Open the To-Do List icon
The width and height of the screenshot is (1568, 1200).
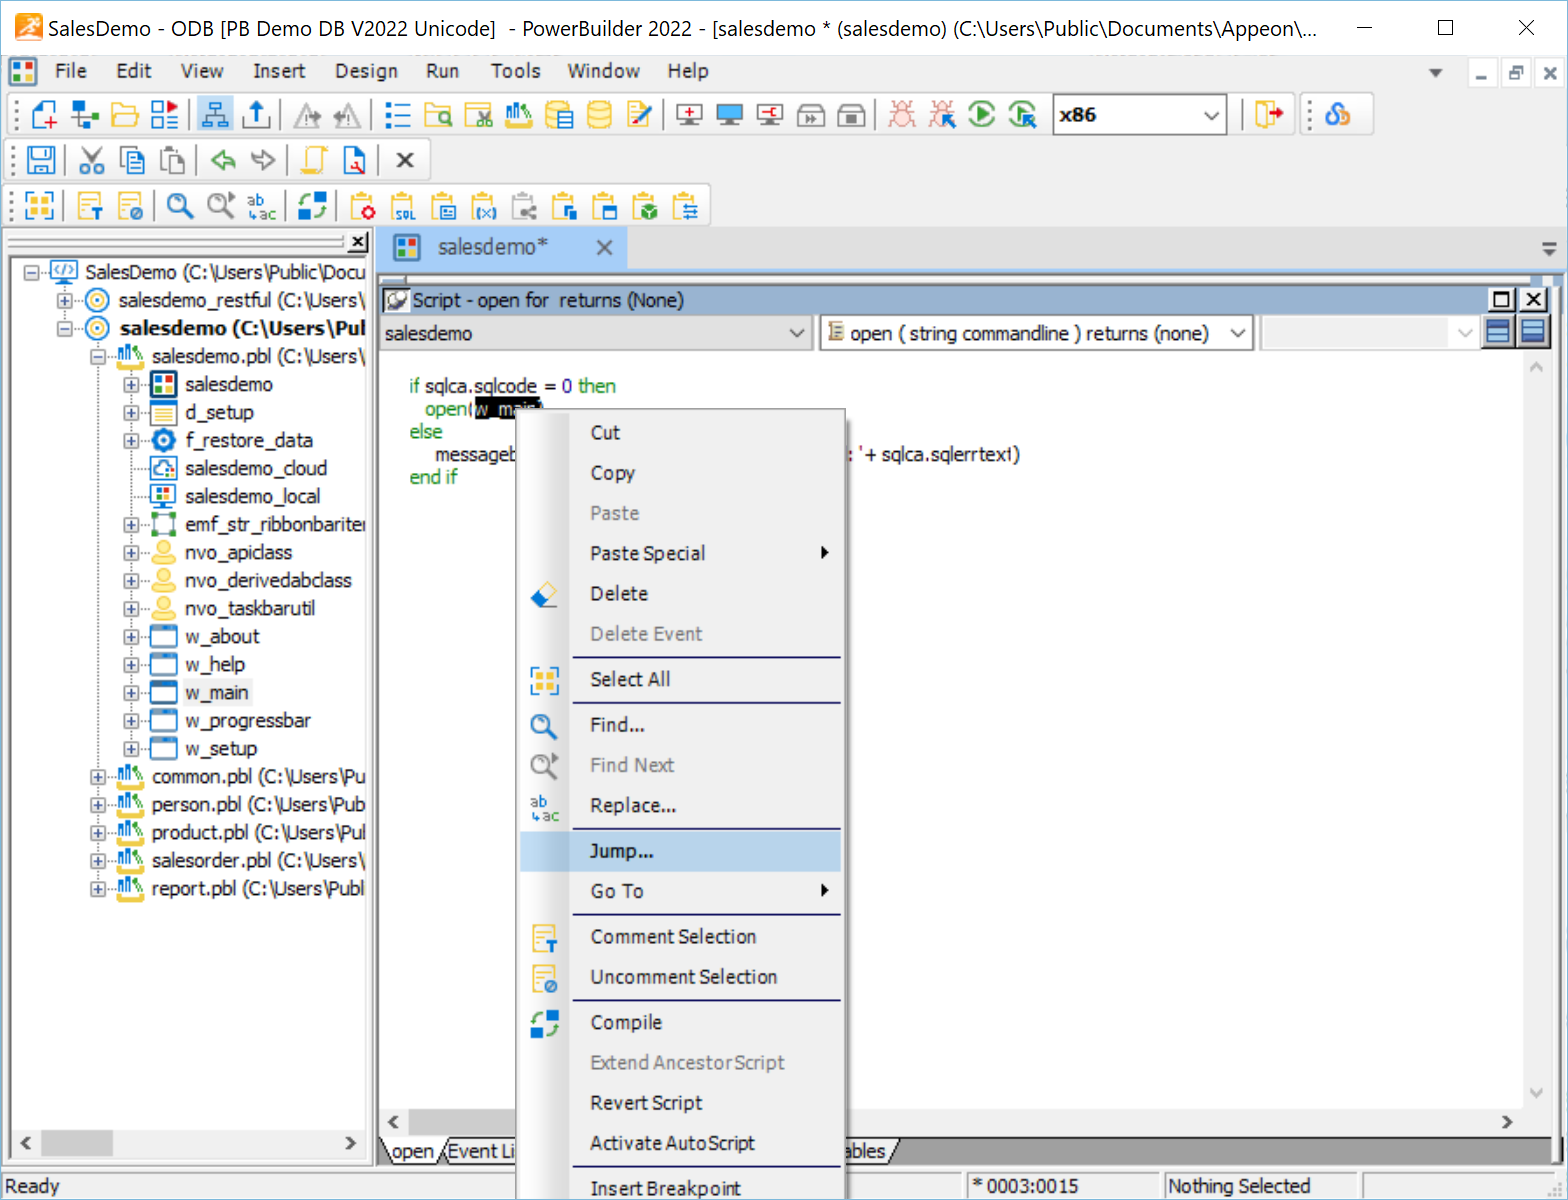(x=398, y=115)
